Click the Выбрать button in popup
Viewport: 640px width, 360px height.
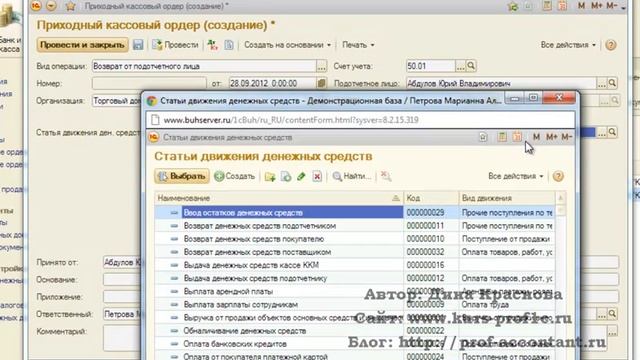182,176
